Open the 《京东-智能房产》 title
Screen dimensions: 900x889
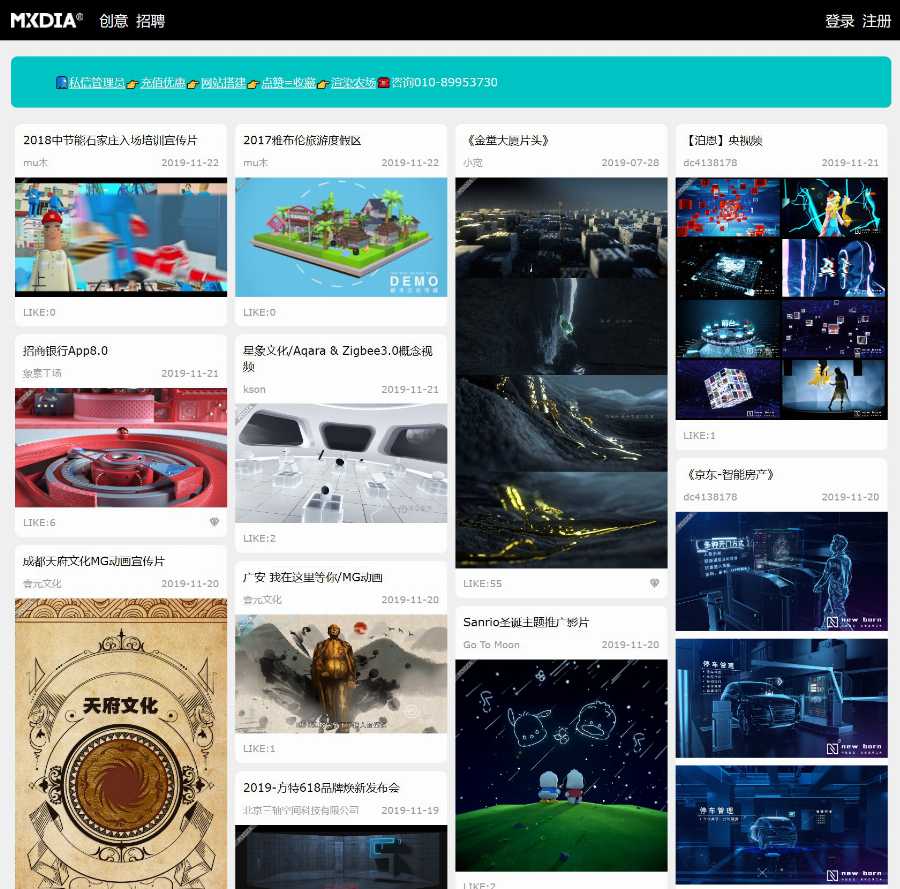tap(728, 474)
